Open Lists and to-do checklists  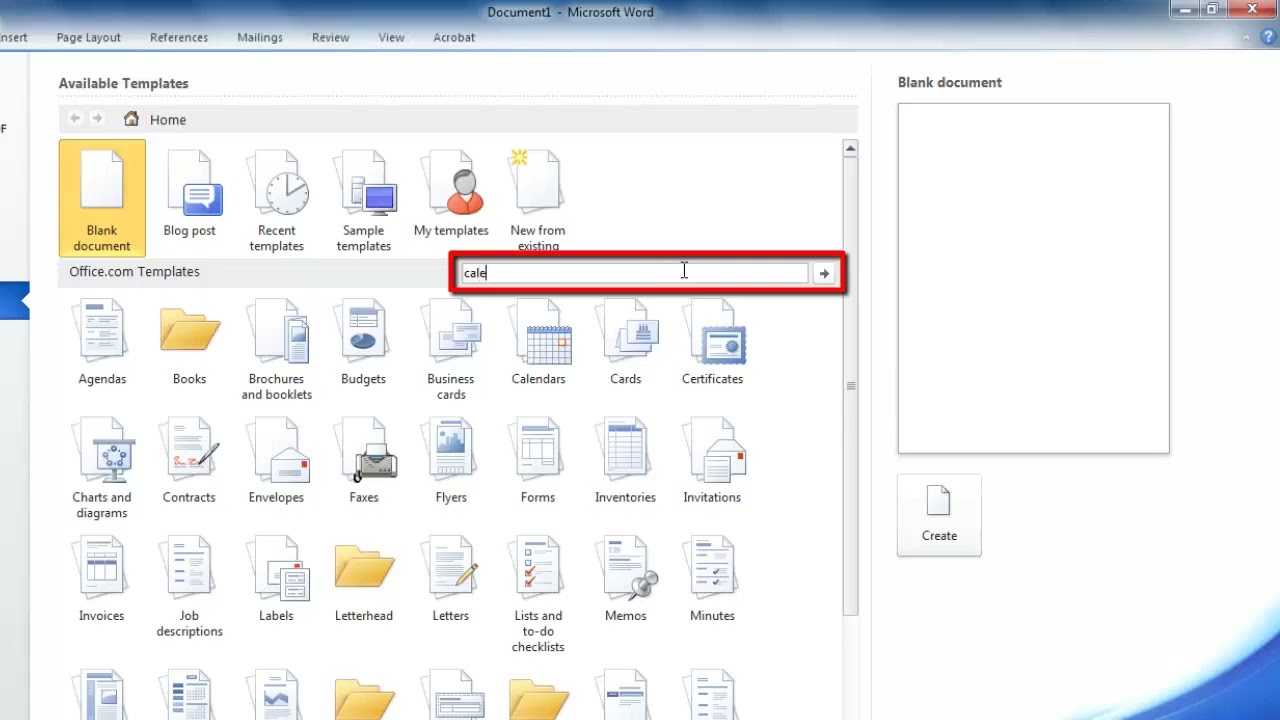[538, 594]
